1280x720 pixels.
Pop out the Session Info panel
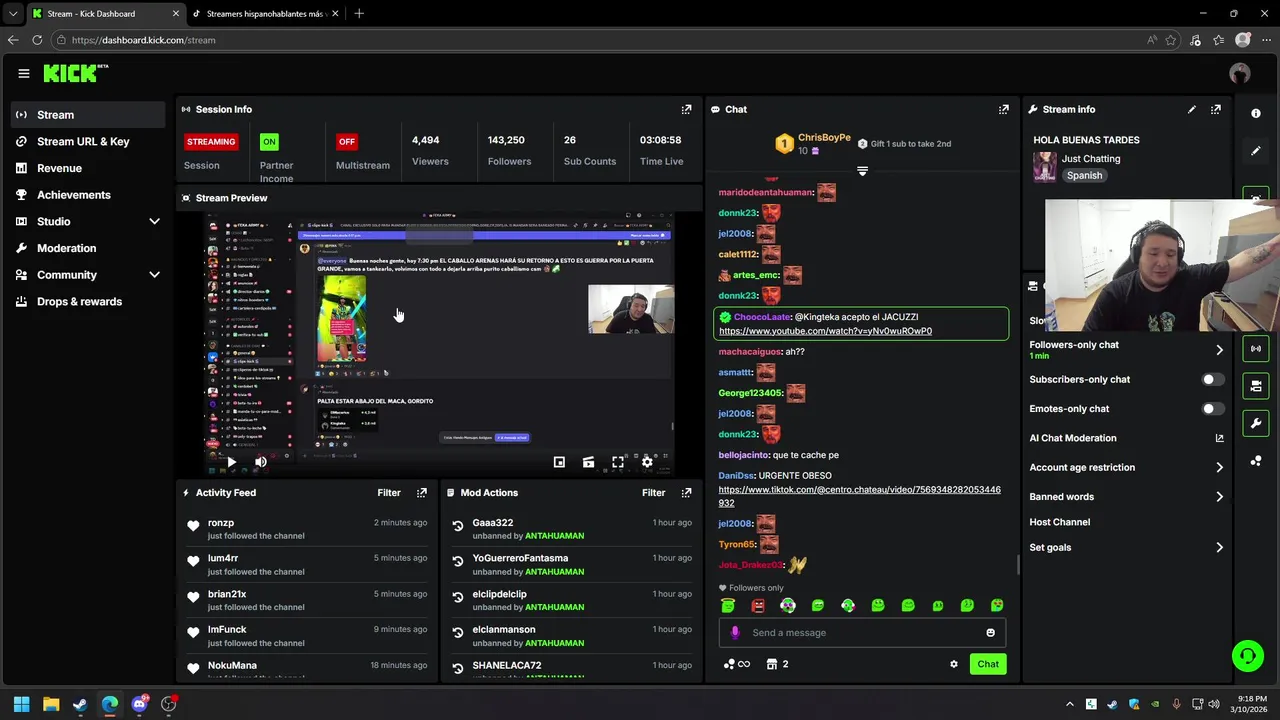tap(686, 109)
